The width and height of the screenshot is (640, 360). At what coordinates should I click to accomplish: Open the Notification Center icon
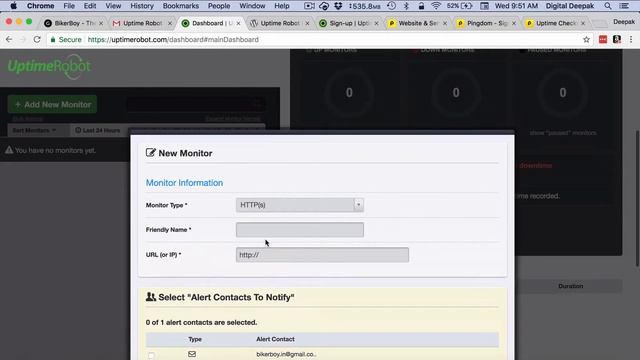[624, 6]
